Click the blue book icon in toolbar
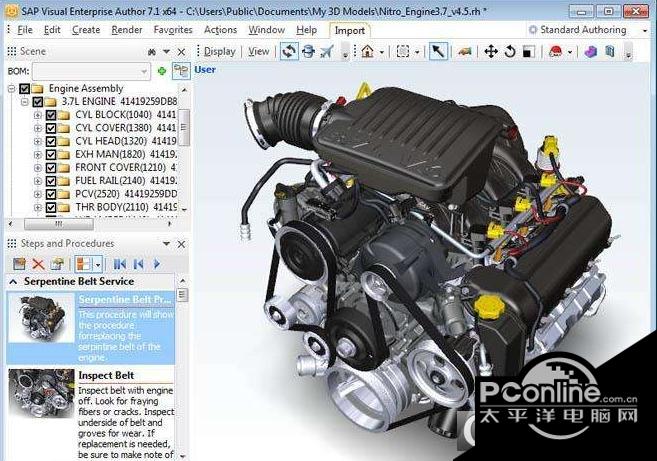Image resolution: width=657 pixels, height=461 pixels. point(610,52)
